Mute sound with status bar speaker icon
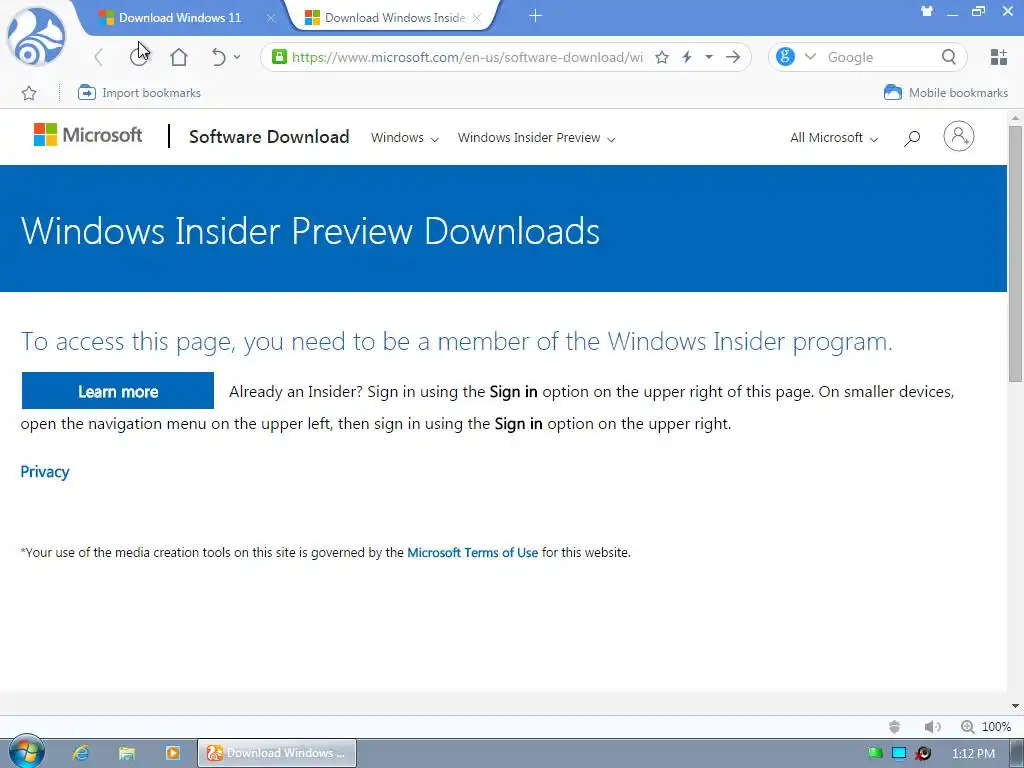The width and height of the screenshot is (1024, 768). tap(932, 727)
